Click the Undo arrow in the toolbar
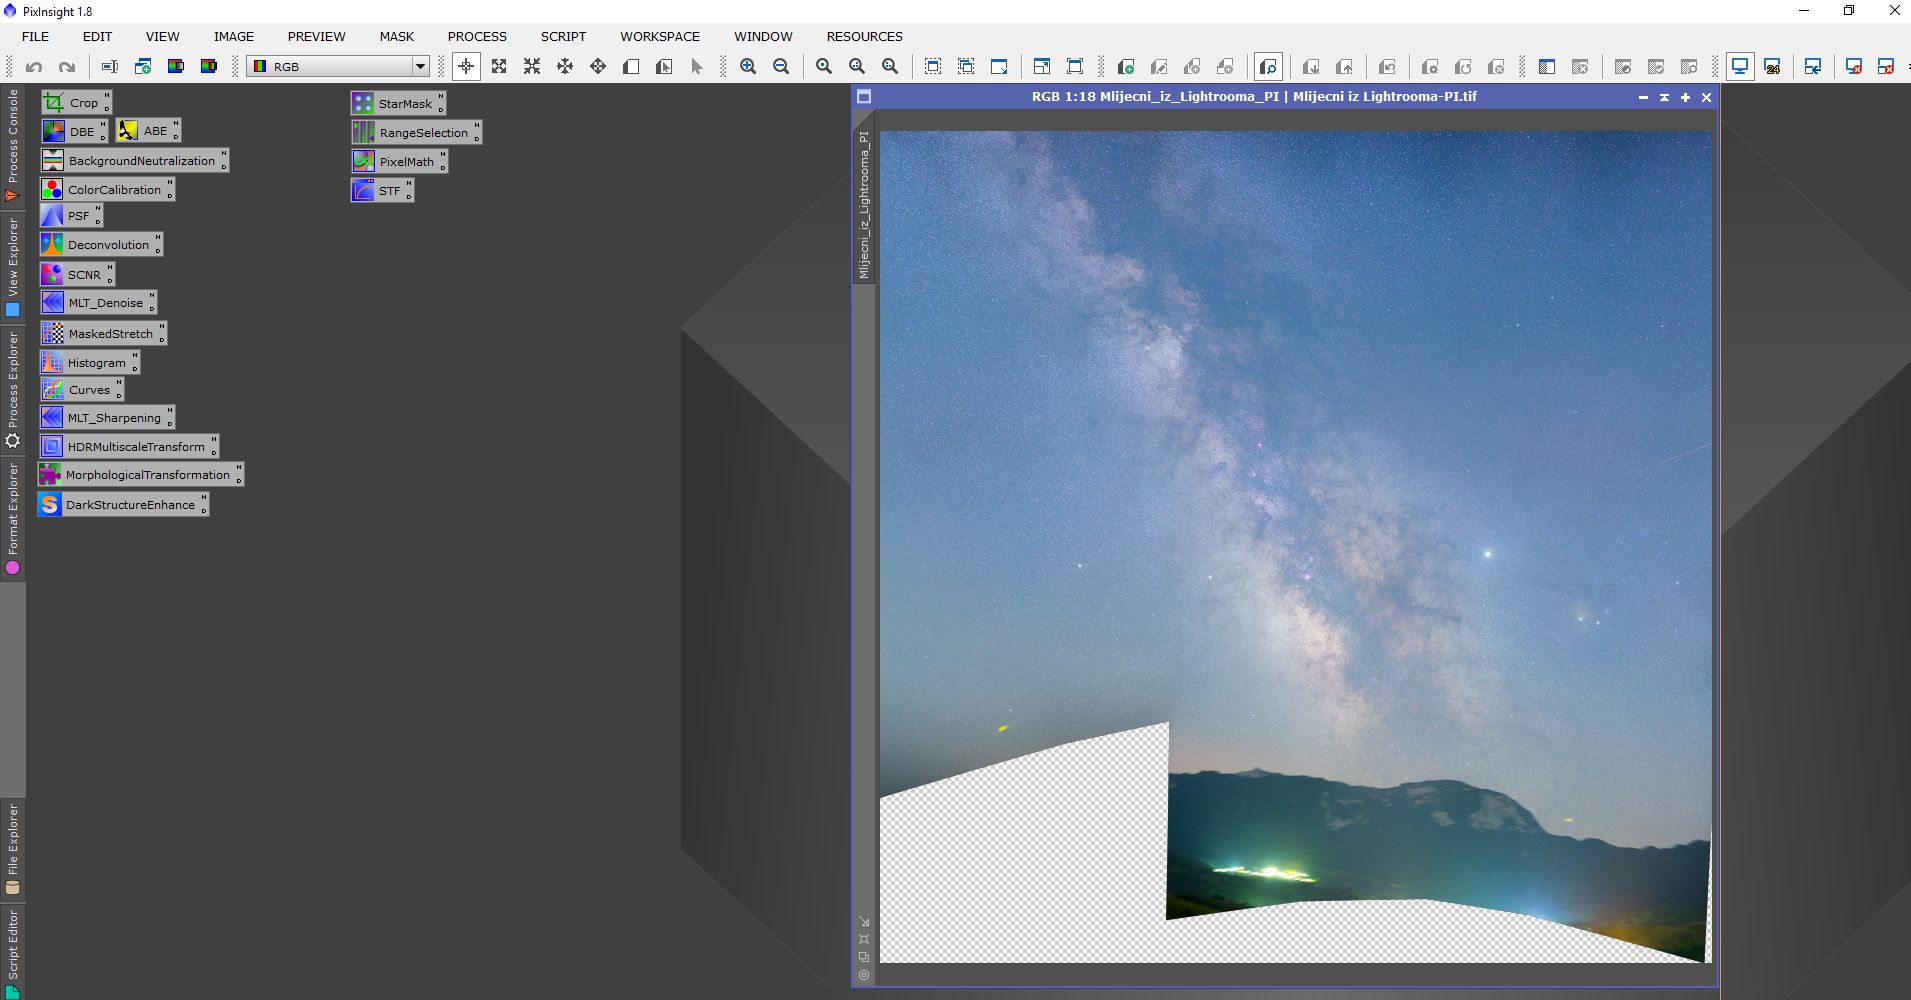The width and height of the screenshot is (1911, 1000). point(34,67)
